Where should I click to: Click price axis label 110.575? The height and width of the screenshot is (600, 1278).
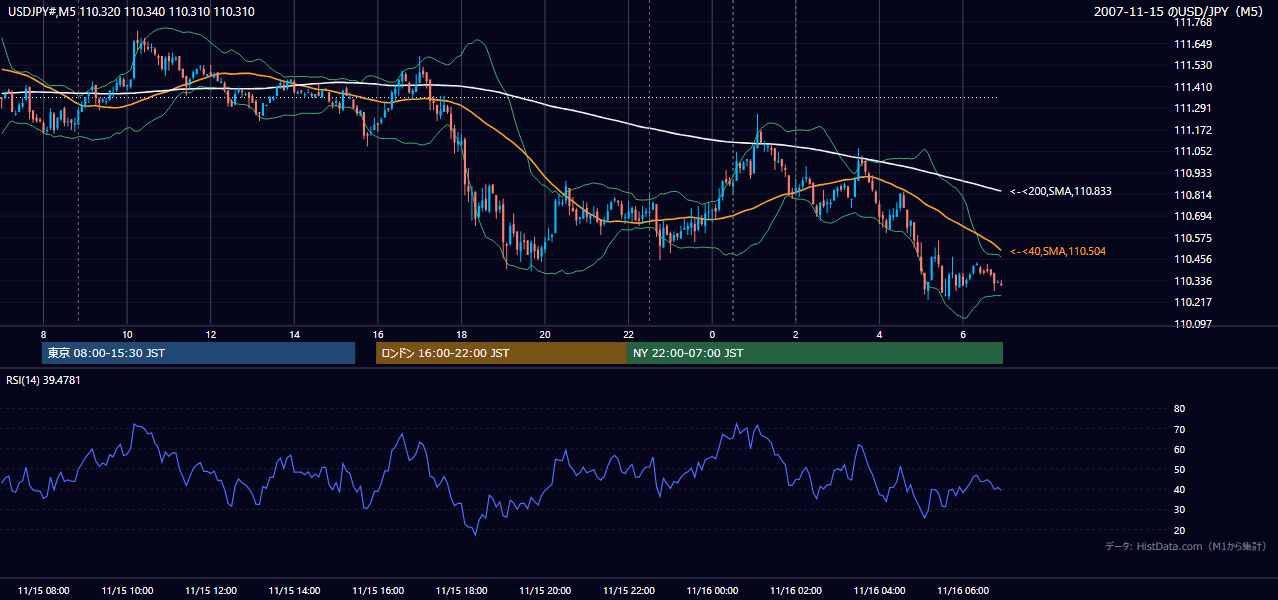(x=1193, y=238)
